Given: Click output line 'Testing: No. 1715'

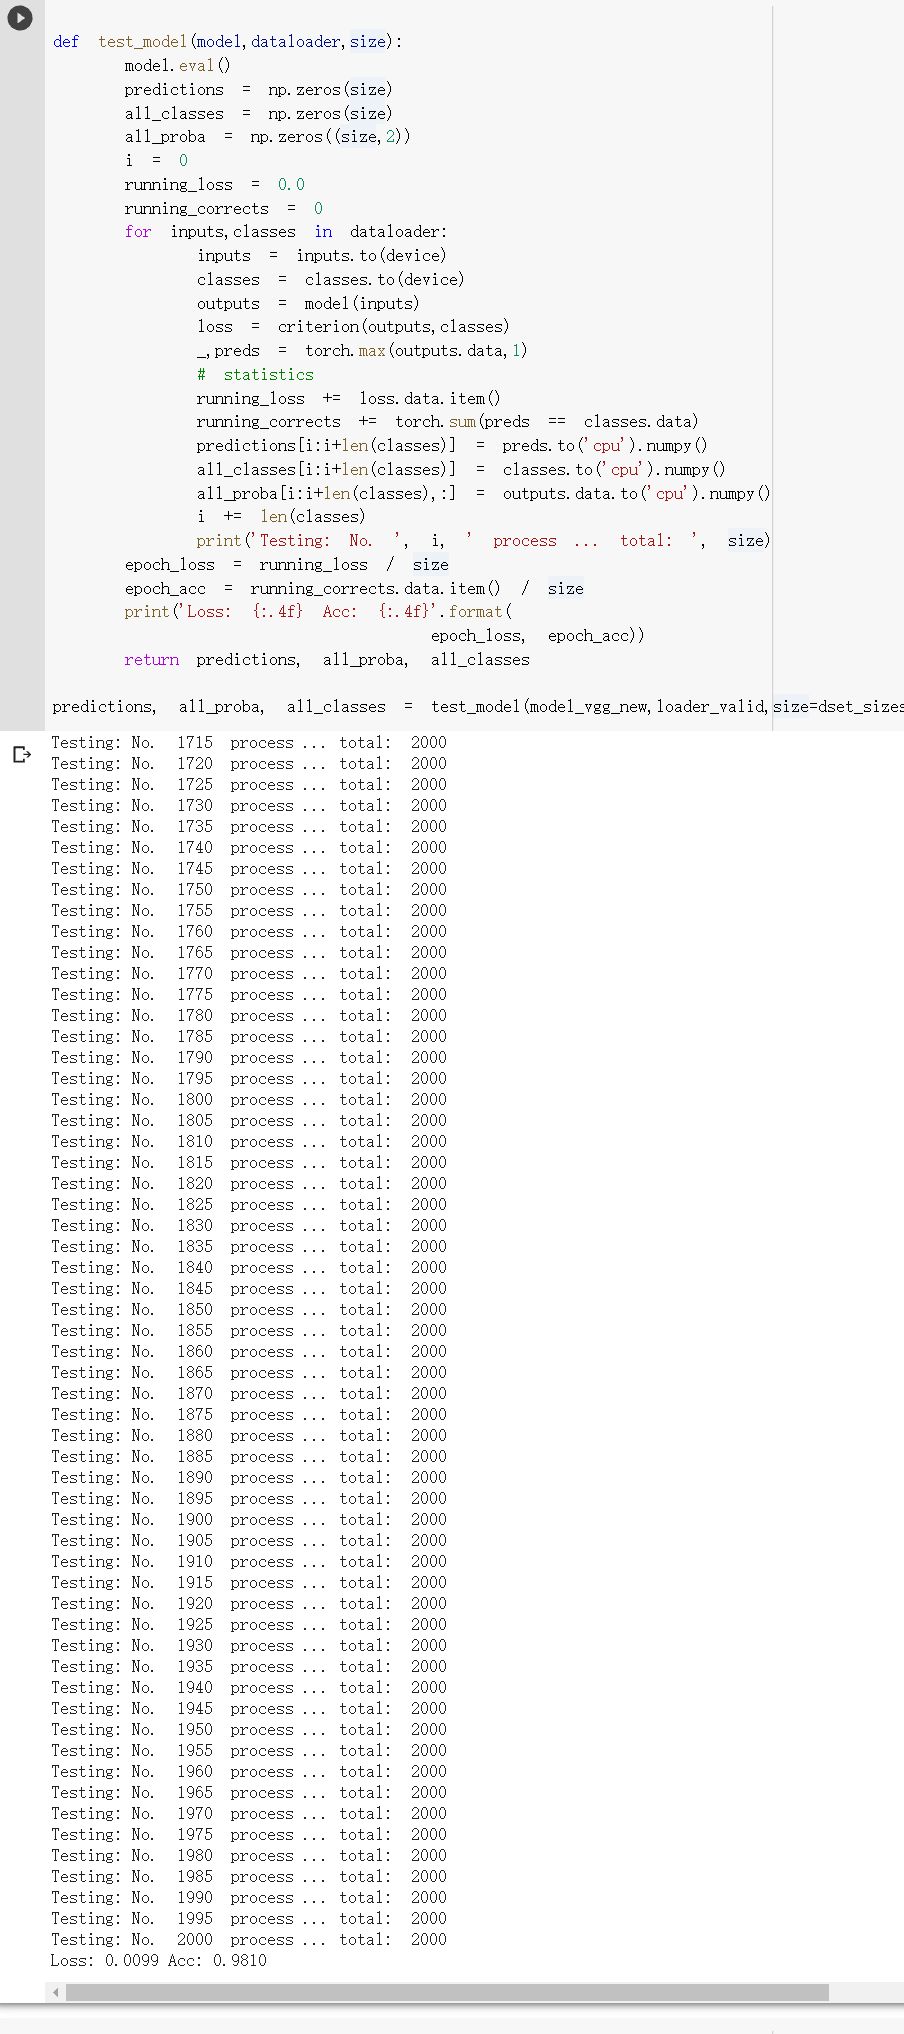Looking at the screenshot, I should [x=249, y=743].
